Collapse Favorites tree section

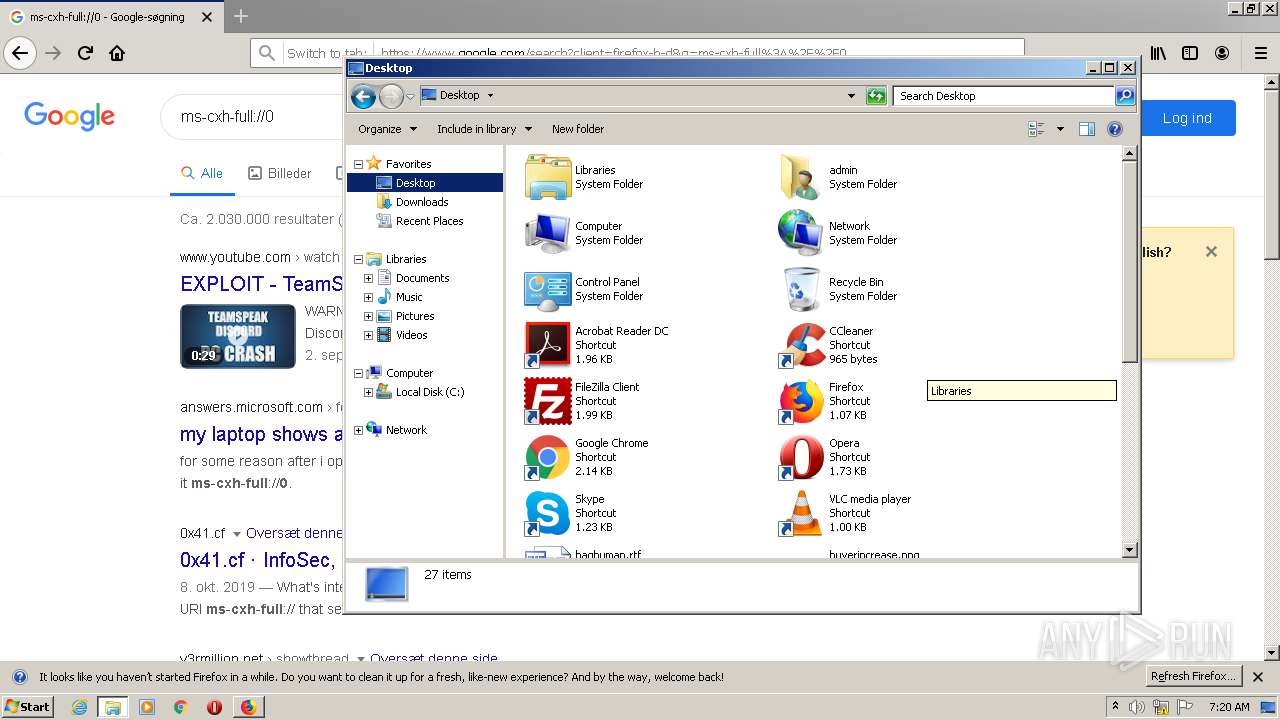click(358, 164)
